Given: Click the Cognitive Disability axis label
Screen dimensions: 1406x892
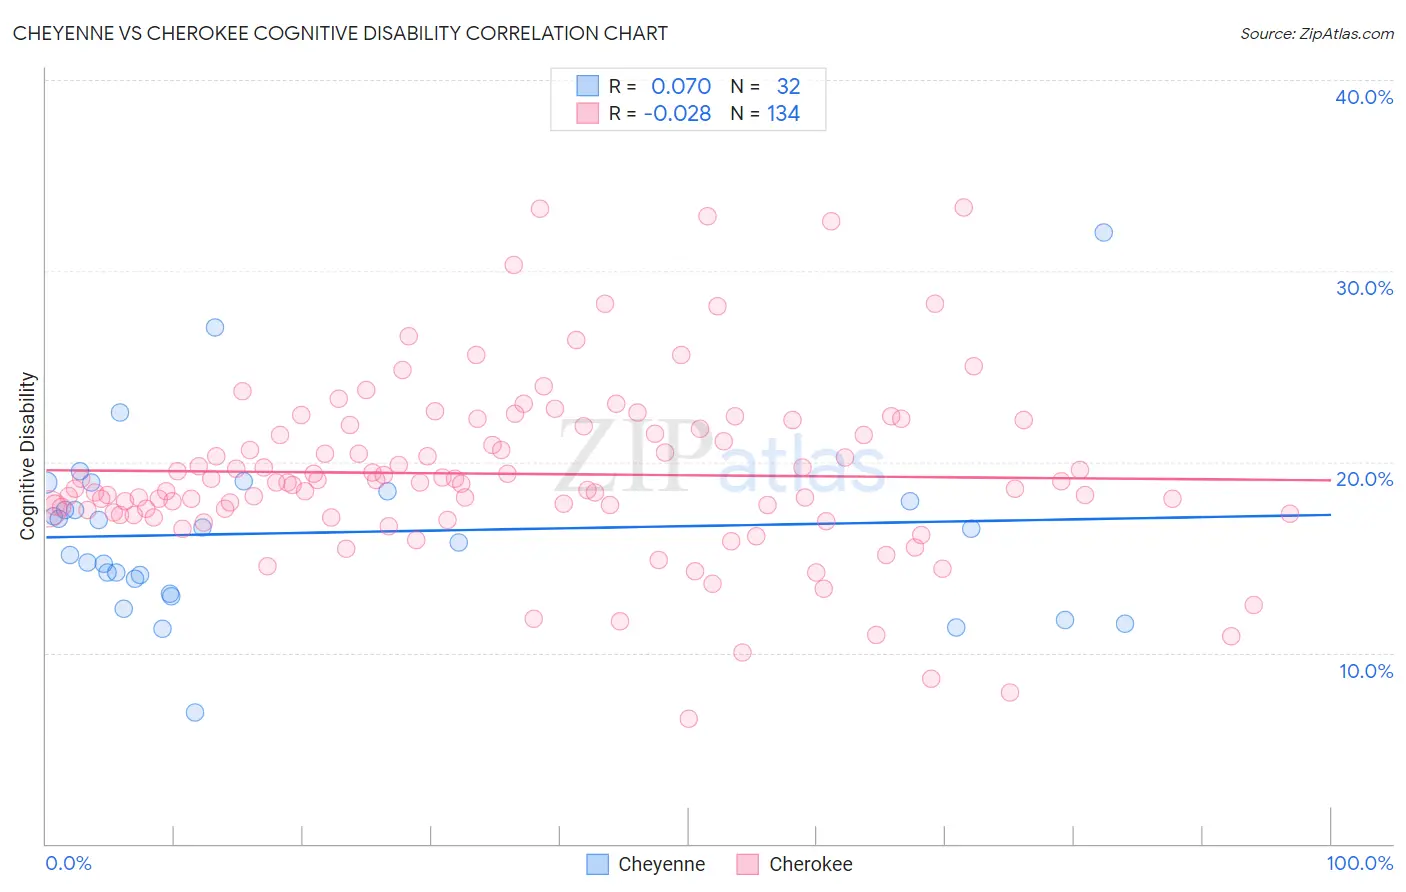Looking at the screenshot, I should point(28,456).
